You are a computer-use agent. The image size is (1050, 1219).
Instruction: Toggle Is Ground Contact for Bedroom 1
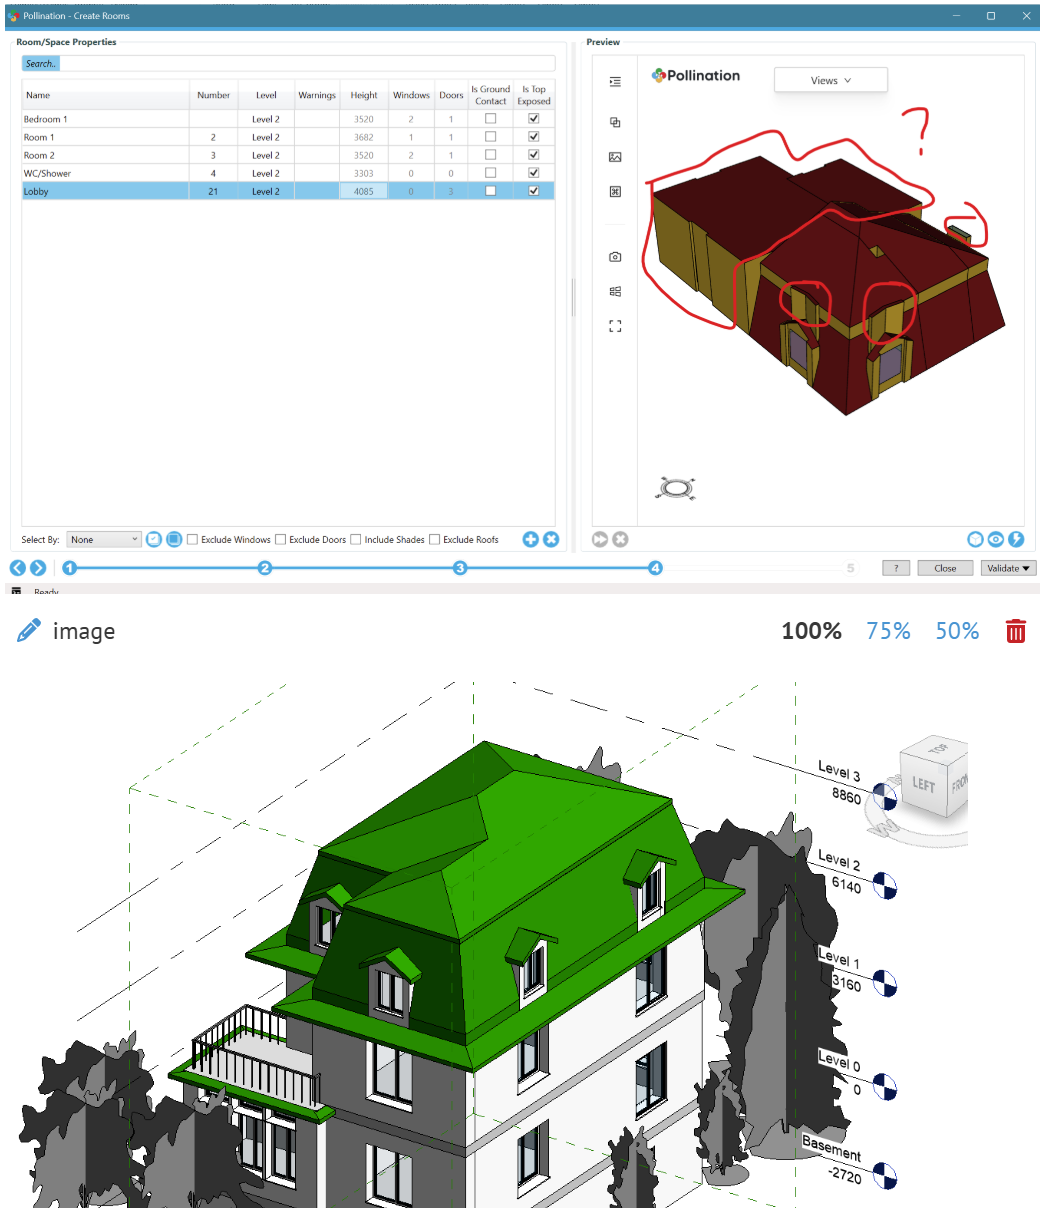490,119
